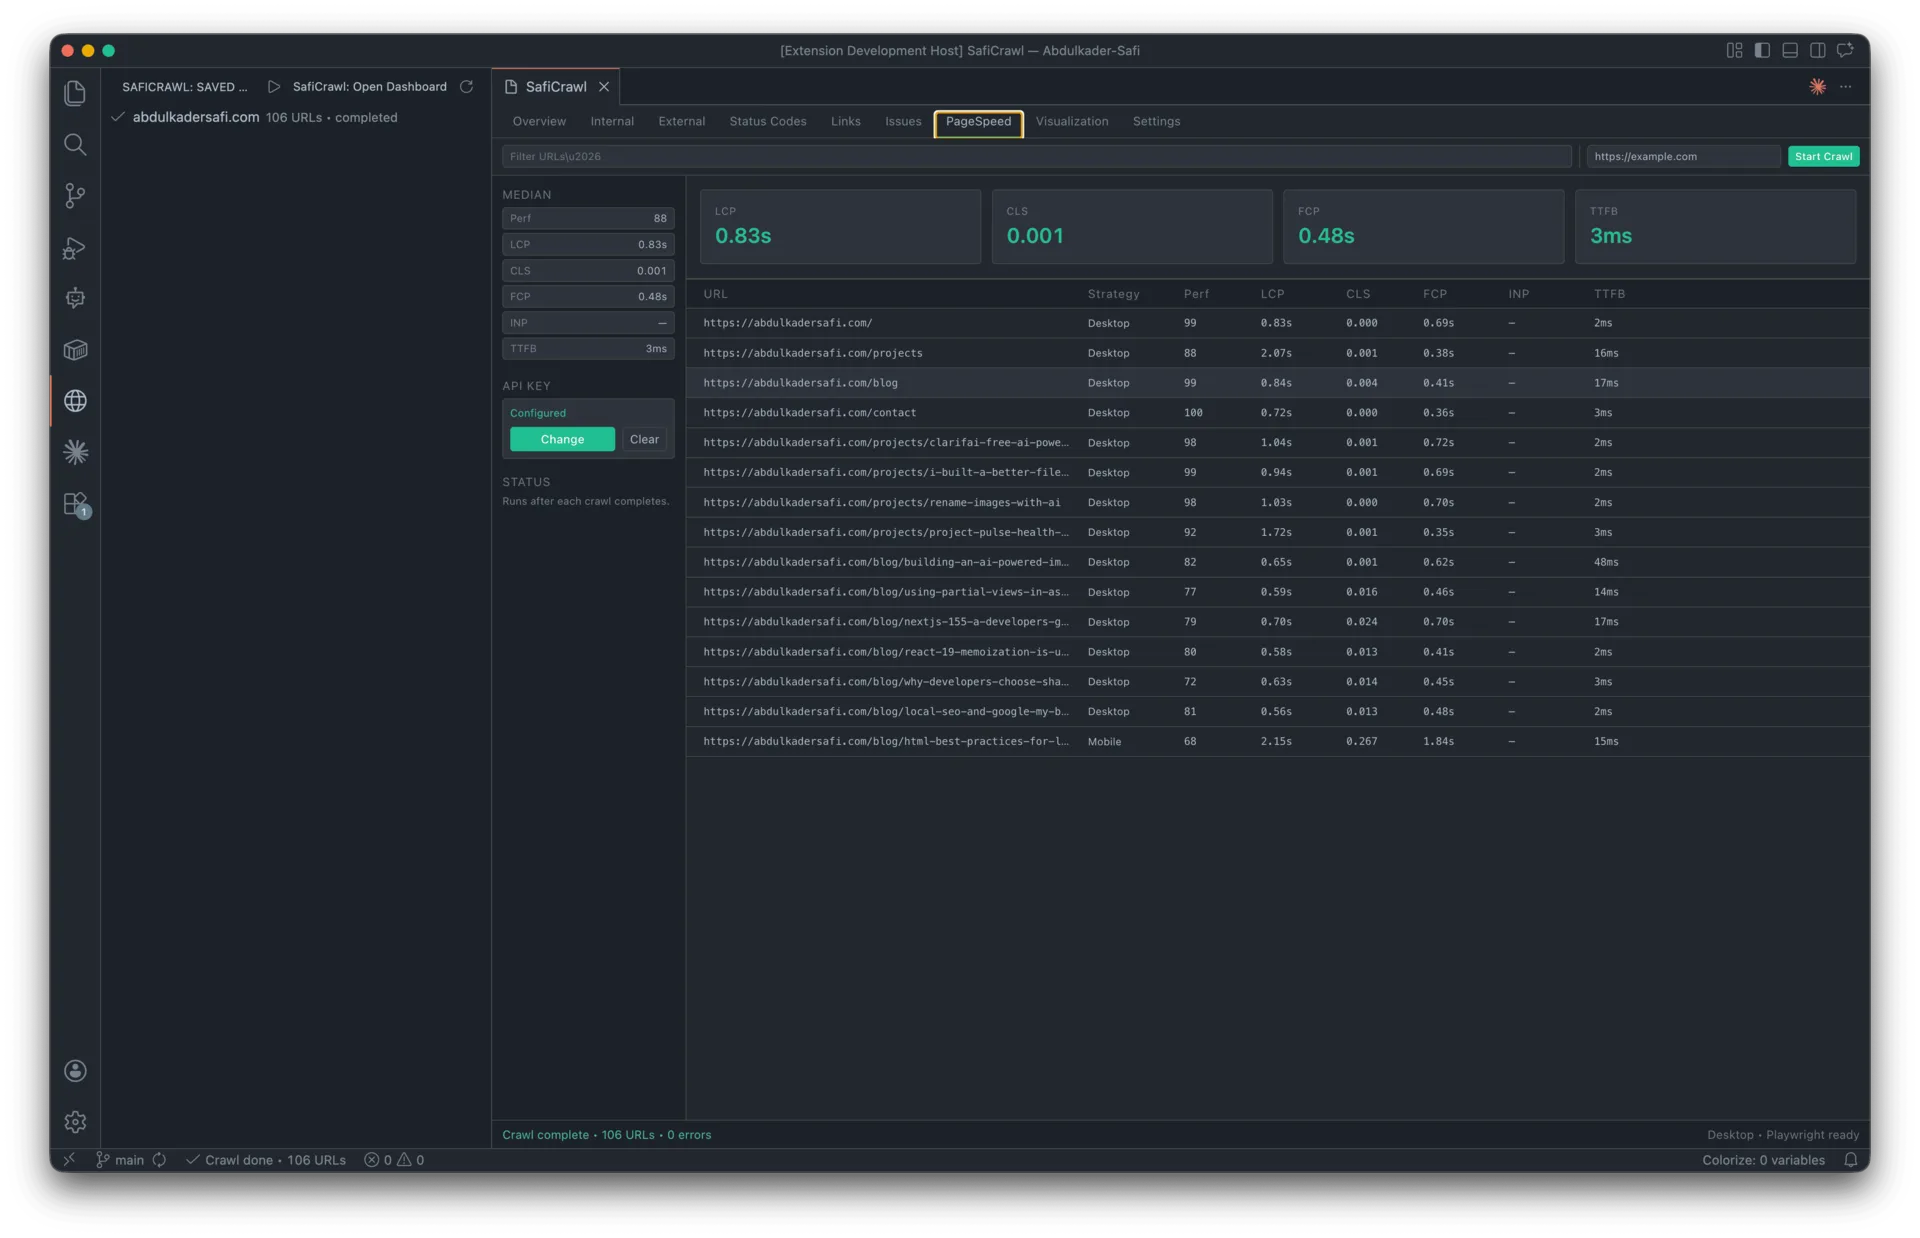This screenshot has height=1238, width=1920.
Task: Click the chat icon at title bar right
Action: click(x=1845, y=50)
